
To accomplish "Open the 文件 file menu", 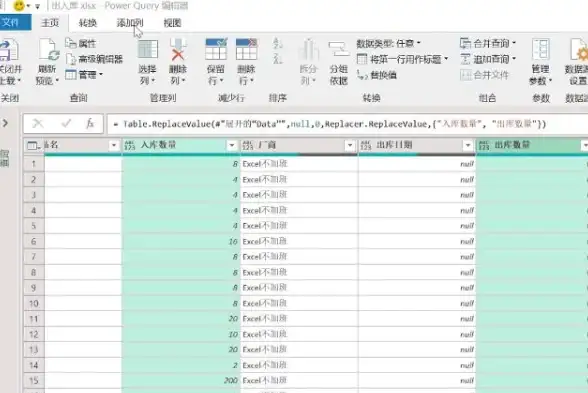I will click(x=10, y=22).
